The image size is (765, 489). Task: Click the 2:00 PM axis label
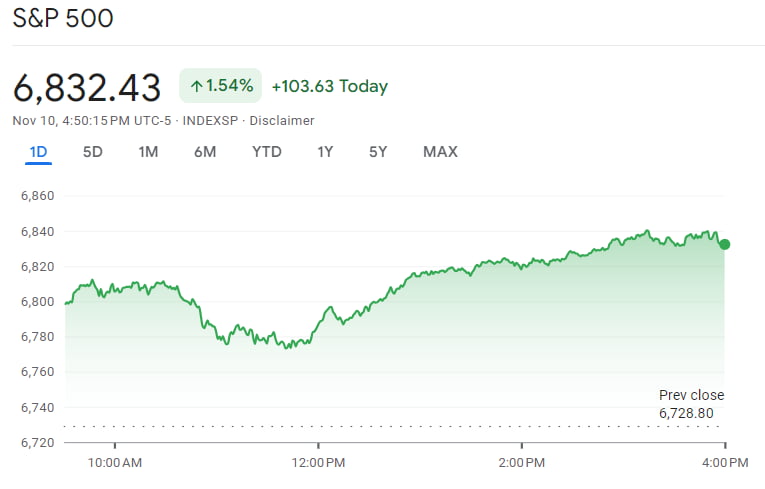click(x=522, y=462)
